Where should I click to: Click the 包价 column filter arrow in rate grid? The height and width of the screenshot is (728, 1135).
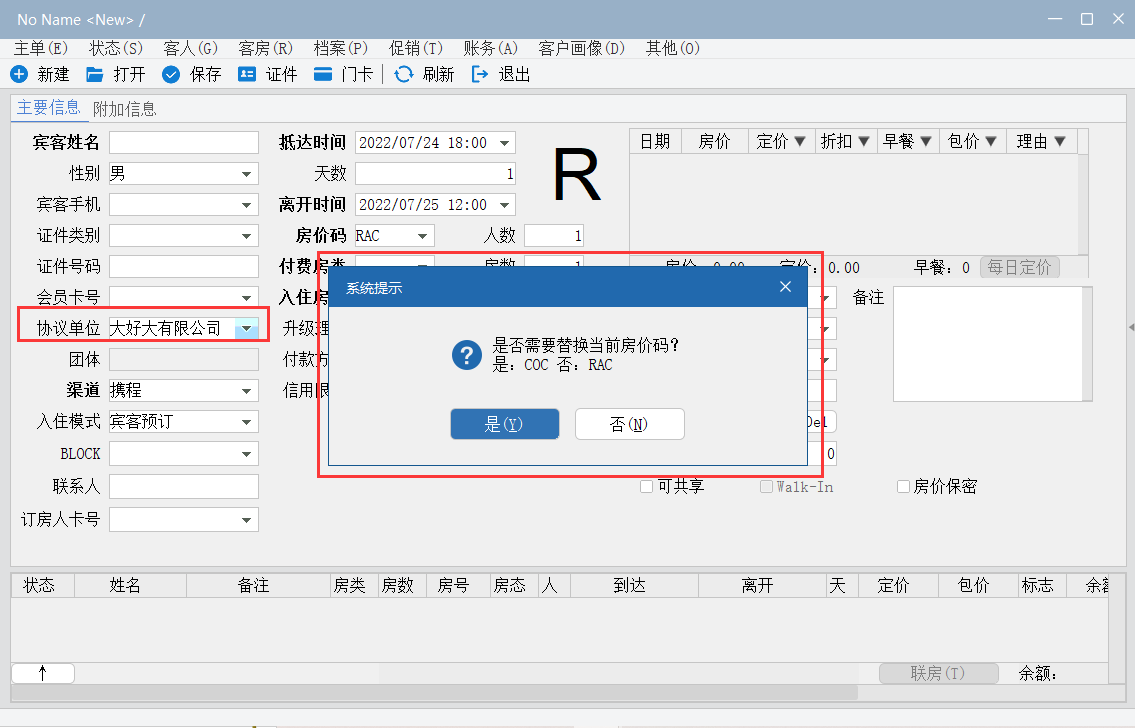(991, 141)
